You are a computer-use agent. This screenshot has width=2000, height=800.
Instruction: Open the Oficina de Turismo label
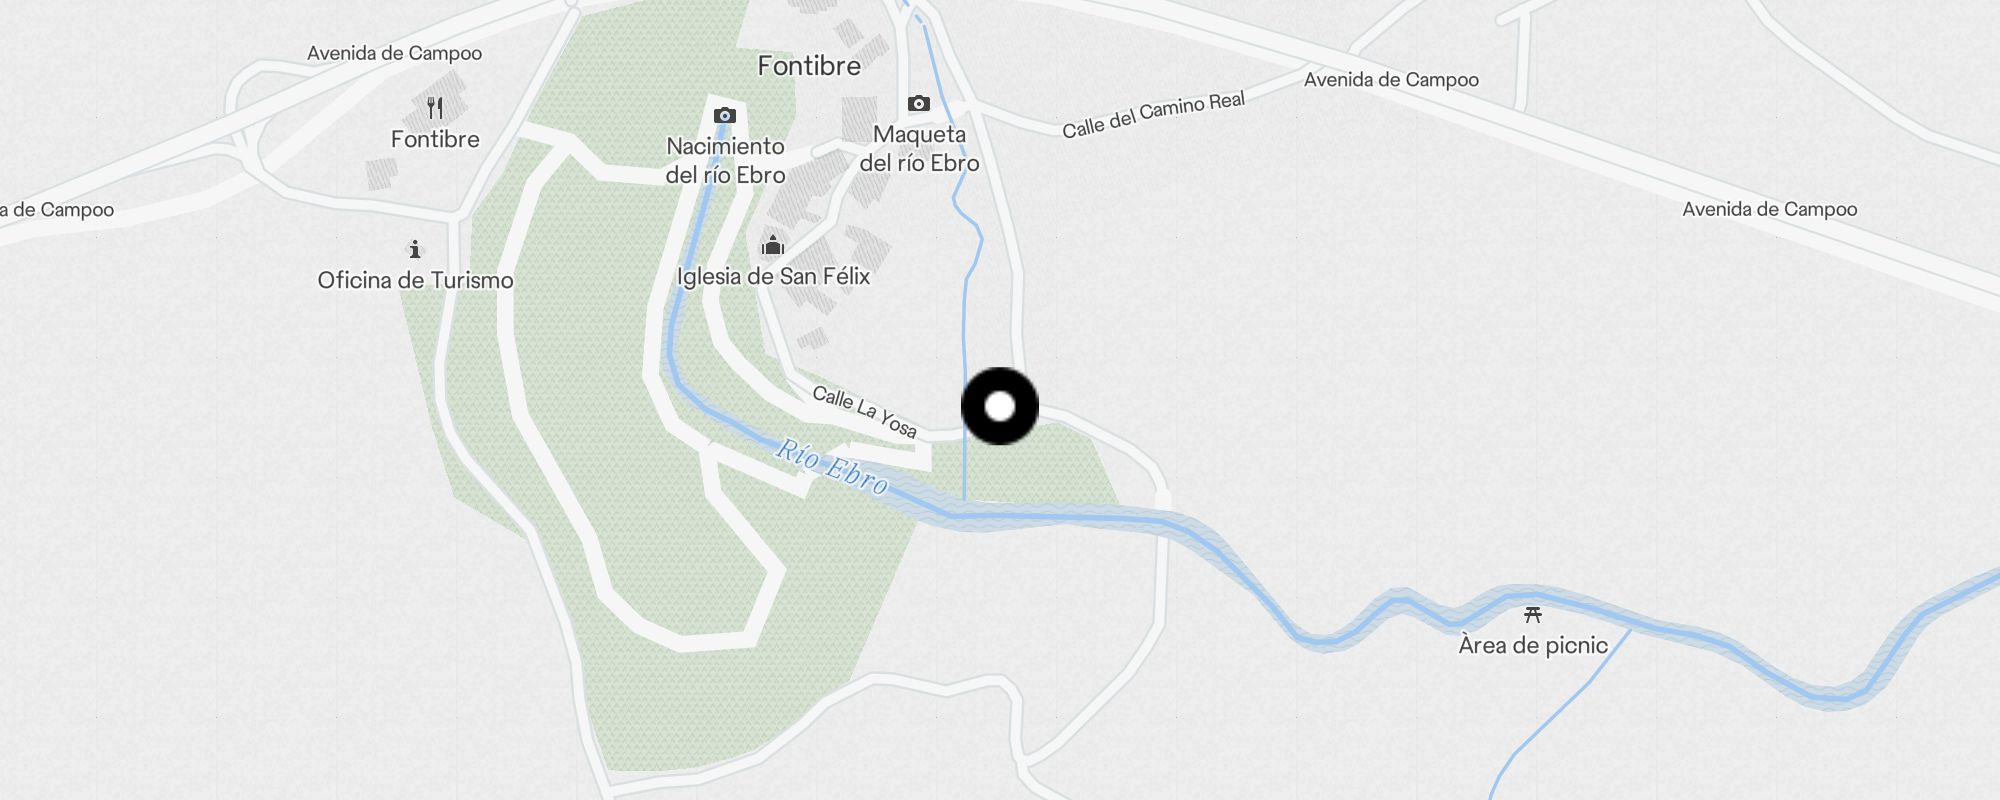(x=415, y=280)
